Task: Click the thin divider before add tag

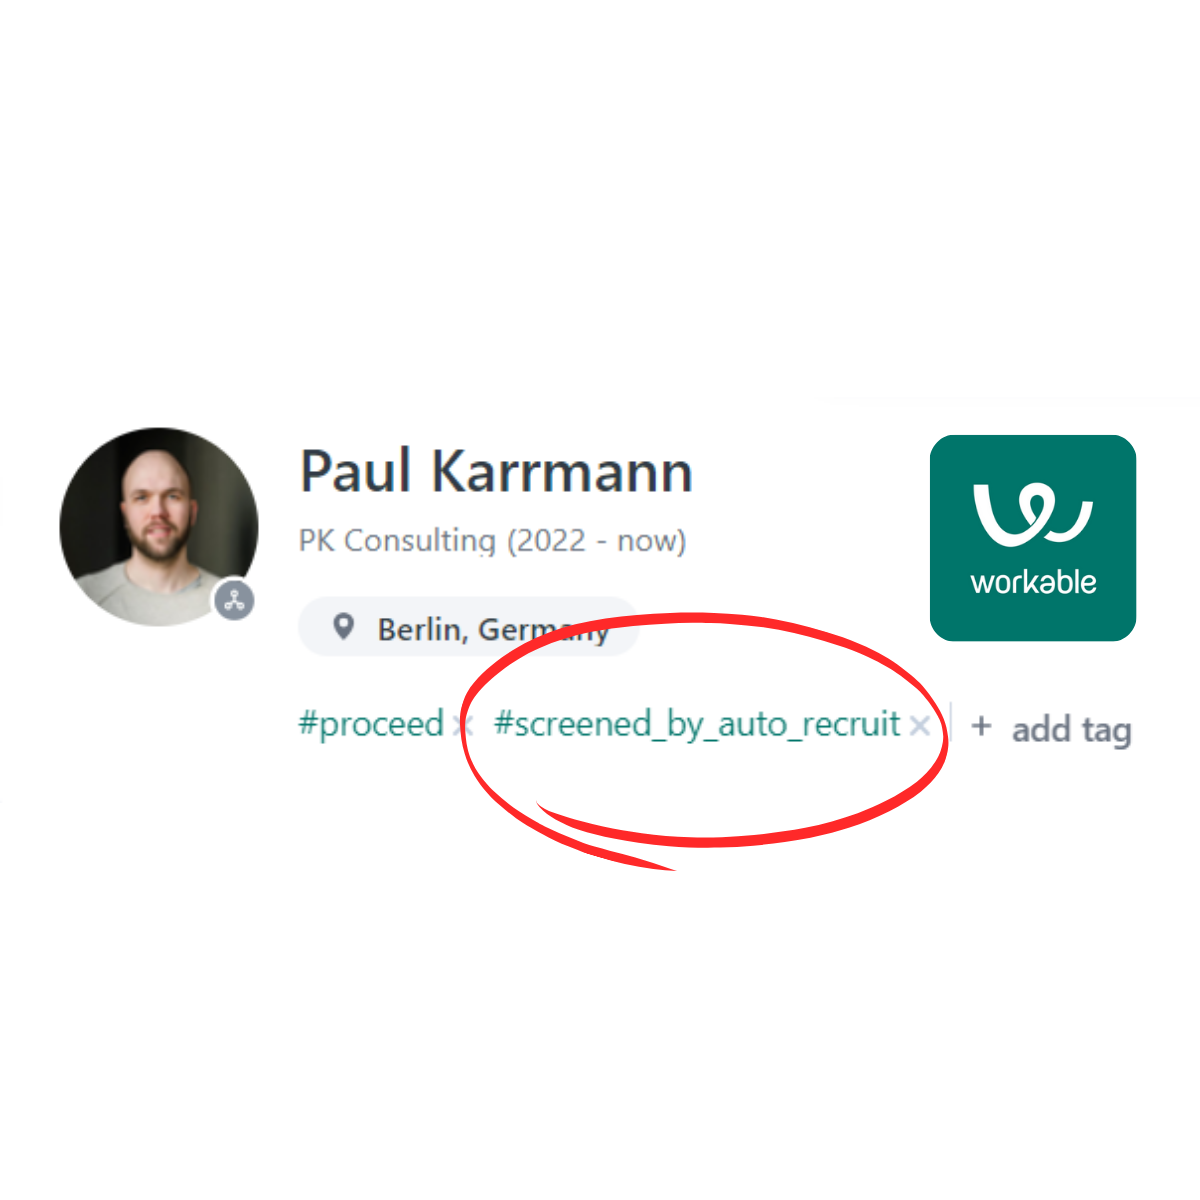Action: (950, 722)
